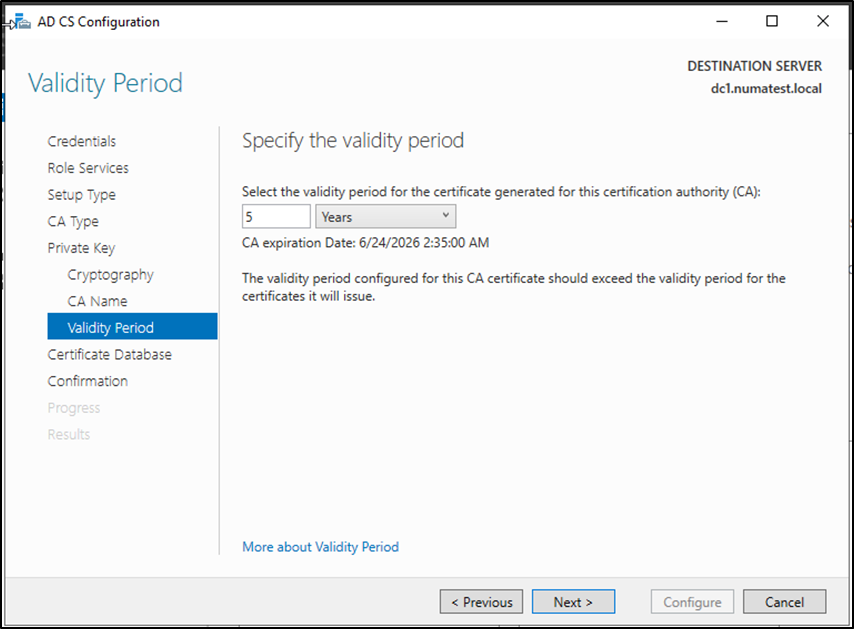This screenshot has height=629, width=854.
Task: Expand the Years unit dropdown
Action: pyautogui.click(x=385, y=217)
